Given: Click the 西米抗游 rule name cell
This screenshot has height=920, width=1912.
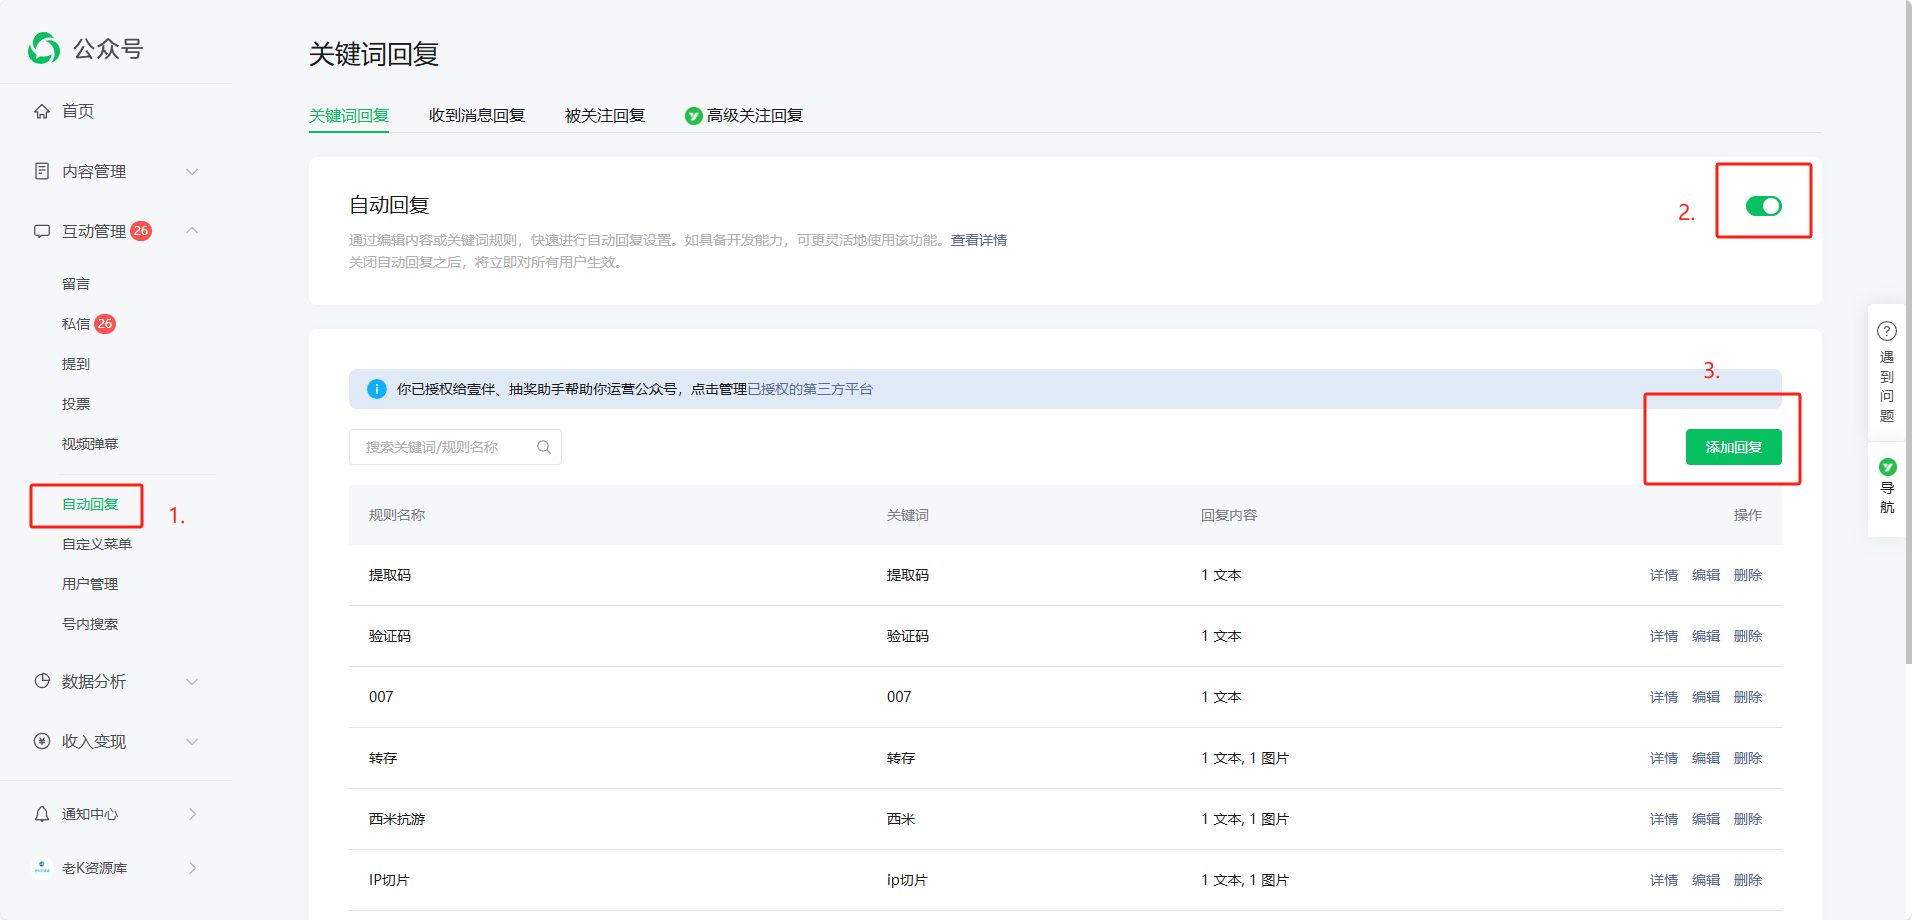Looking at the screenshot, I should click(397, 819).
